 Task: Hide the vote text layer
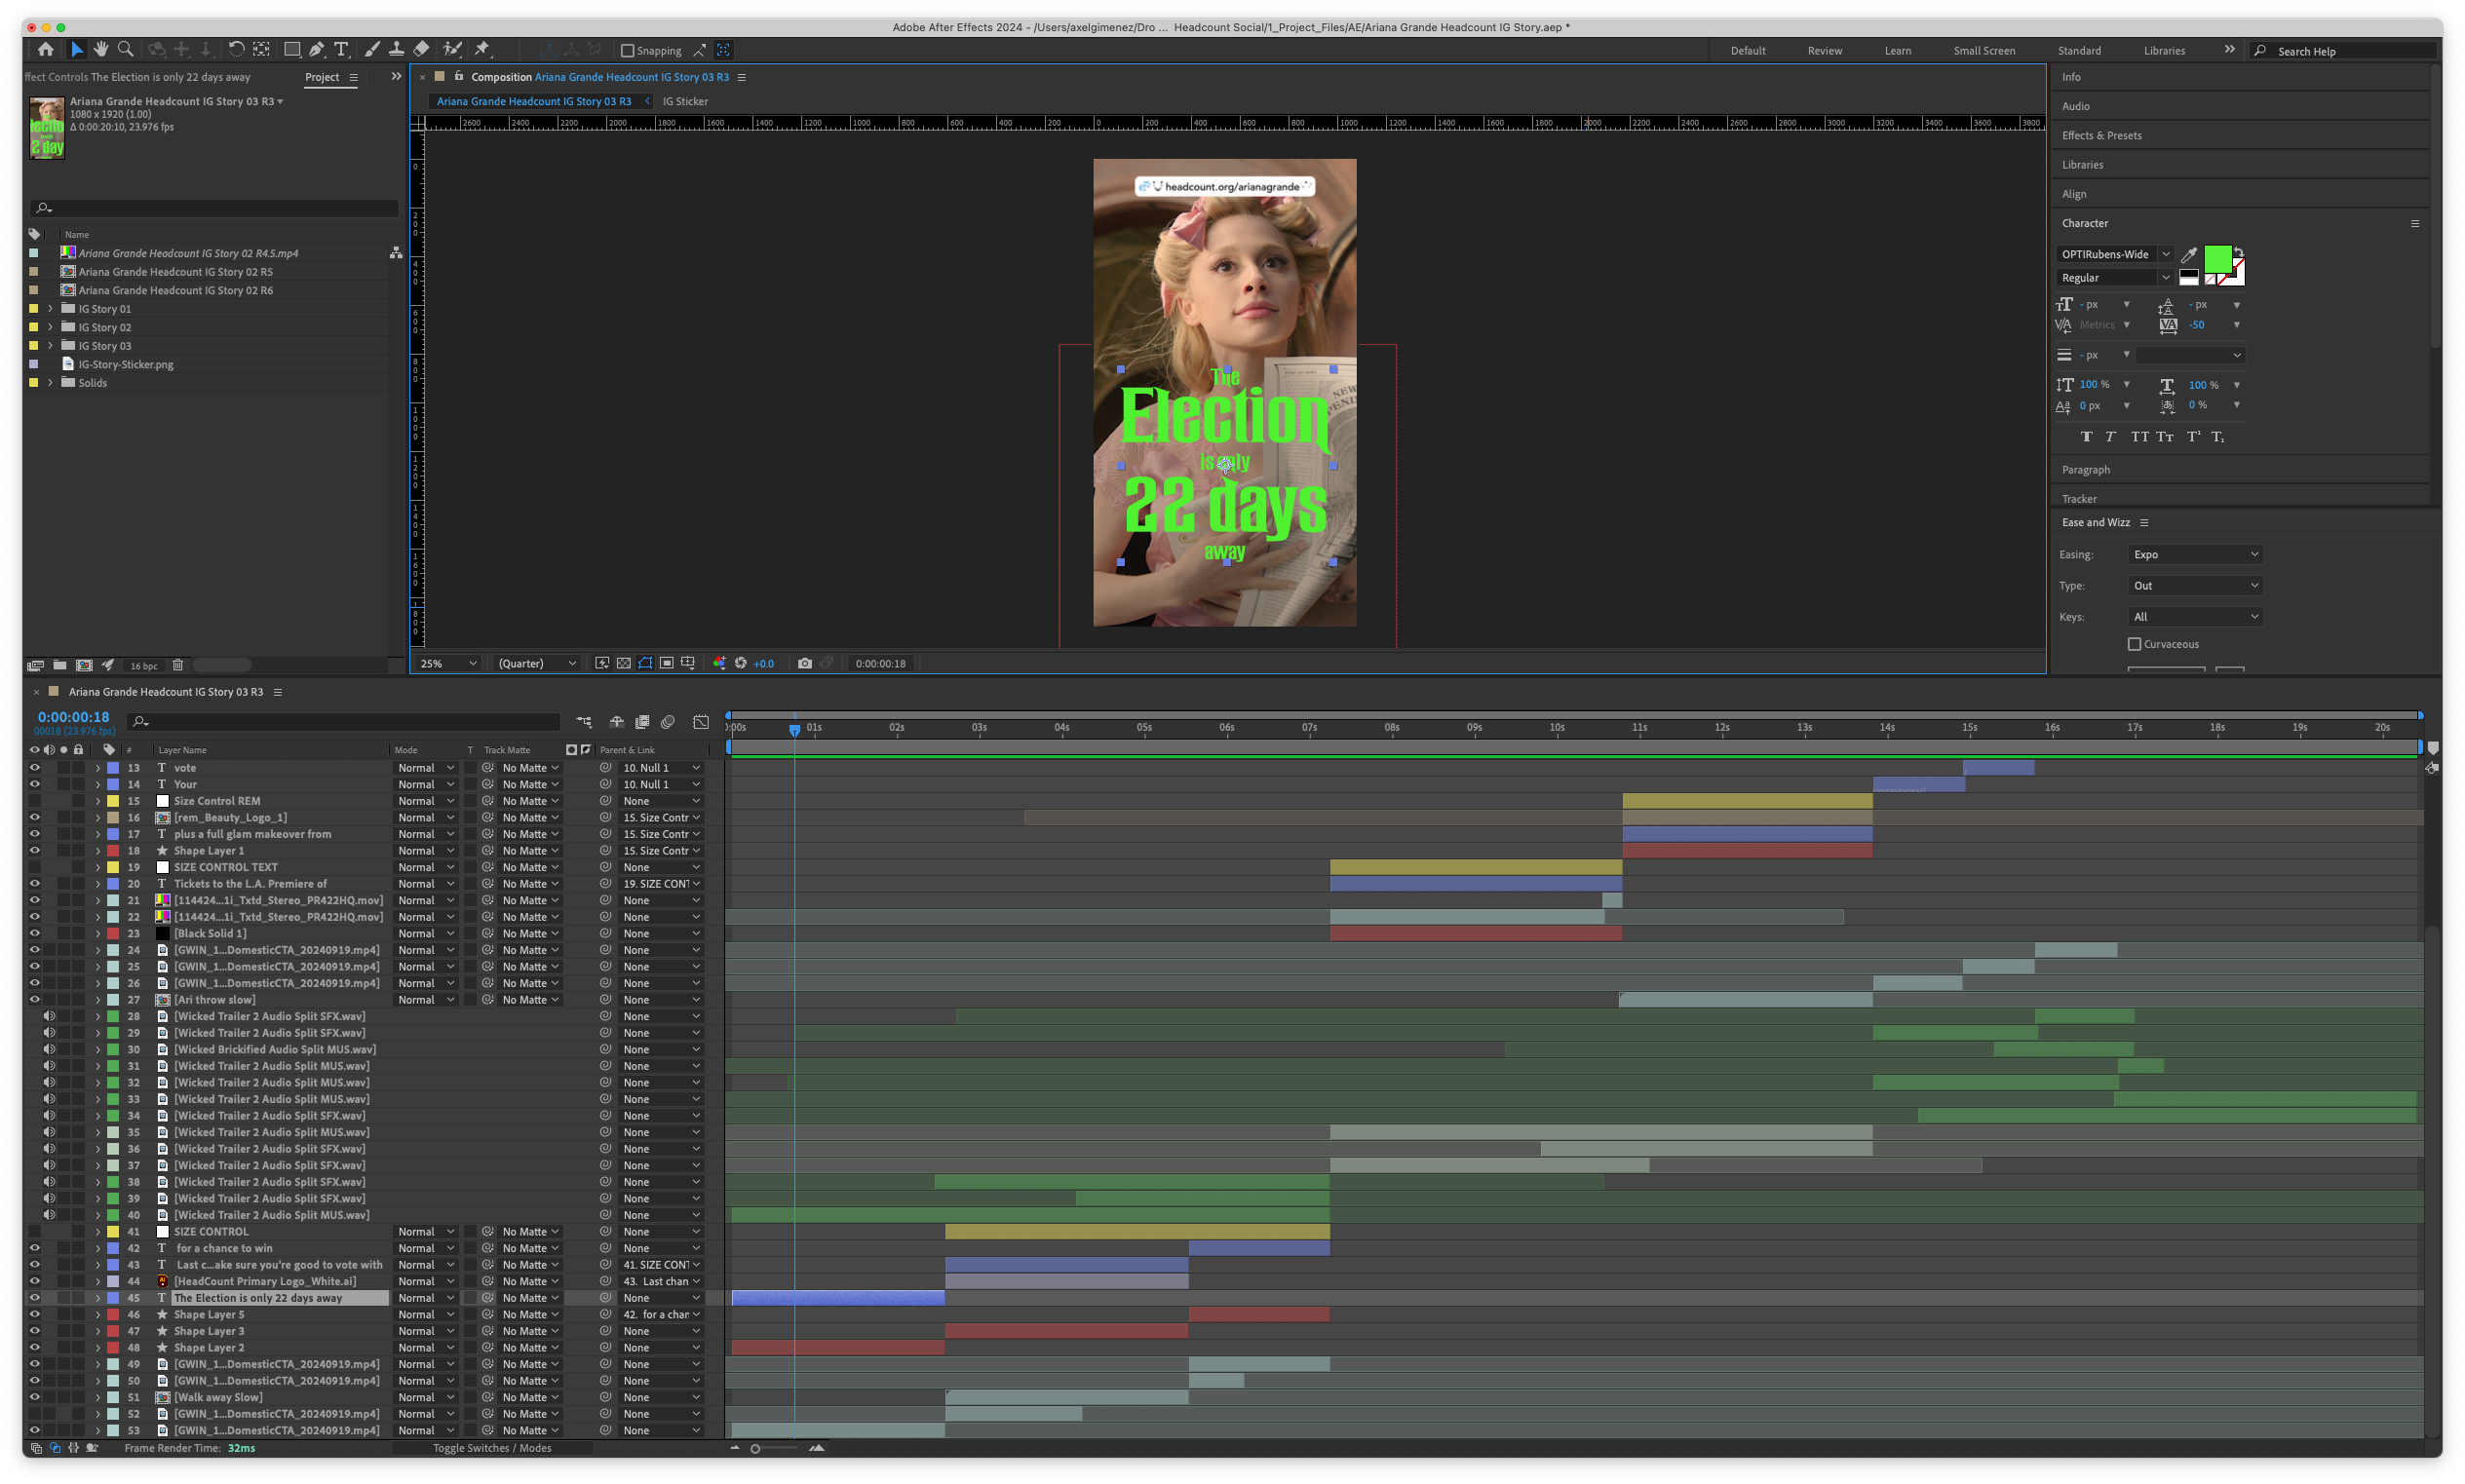coord(35,768)
